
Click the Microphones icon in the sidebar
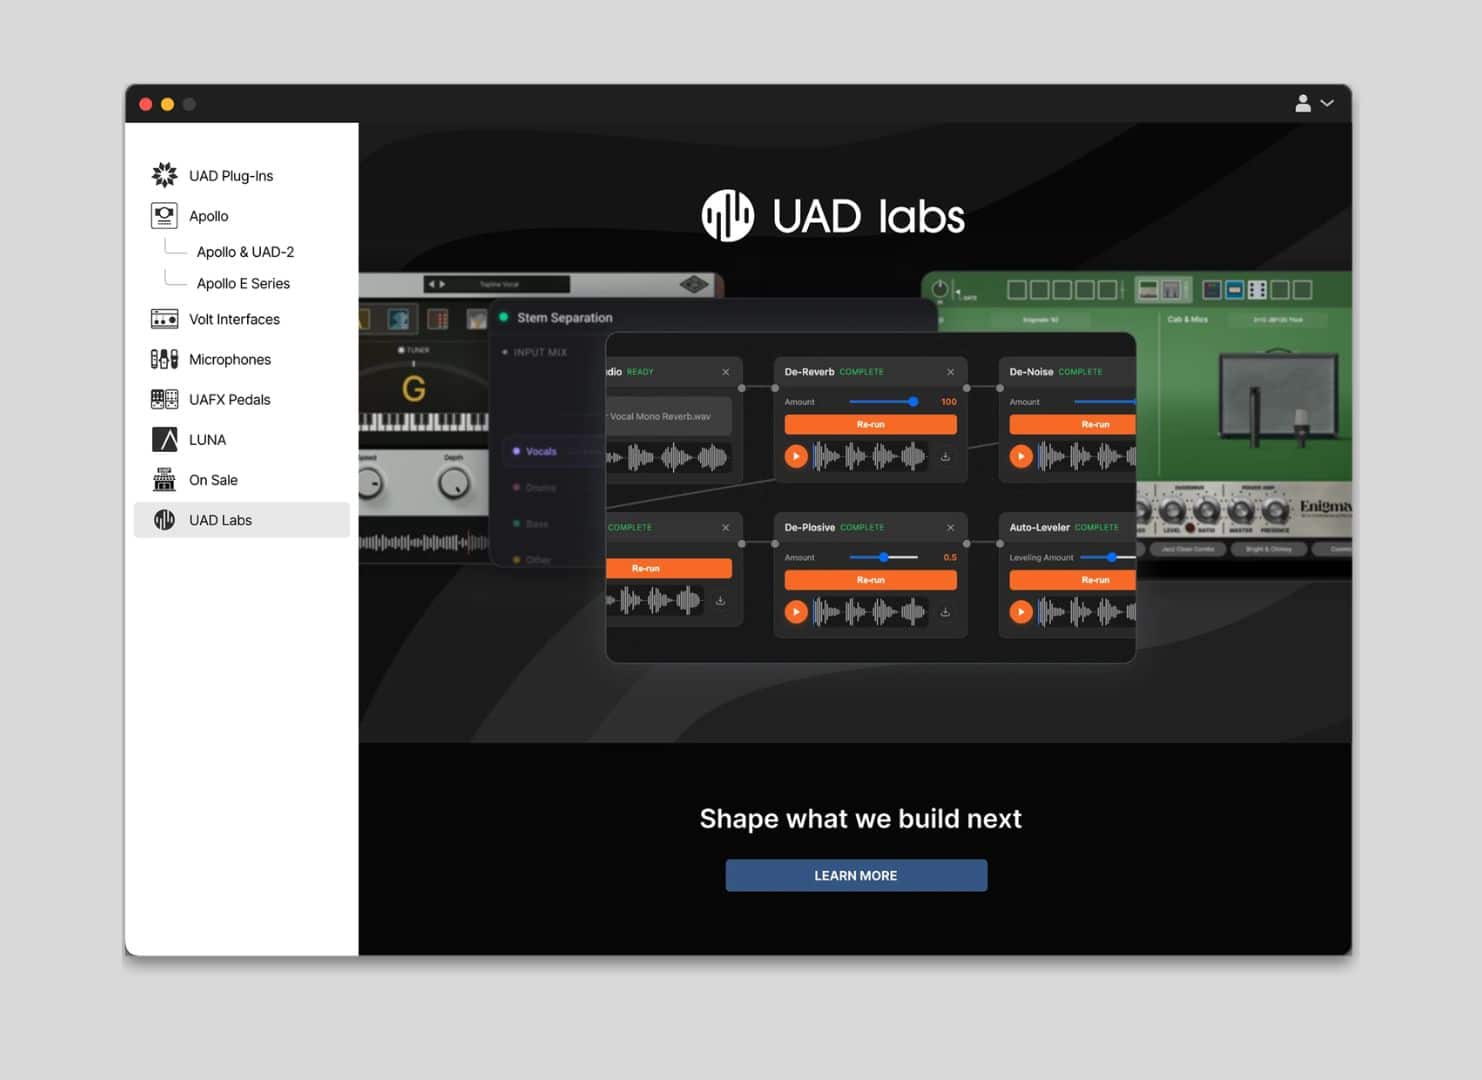click(x=163, y=358)
